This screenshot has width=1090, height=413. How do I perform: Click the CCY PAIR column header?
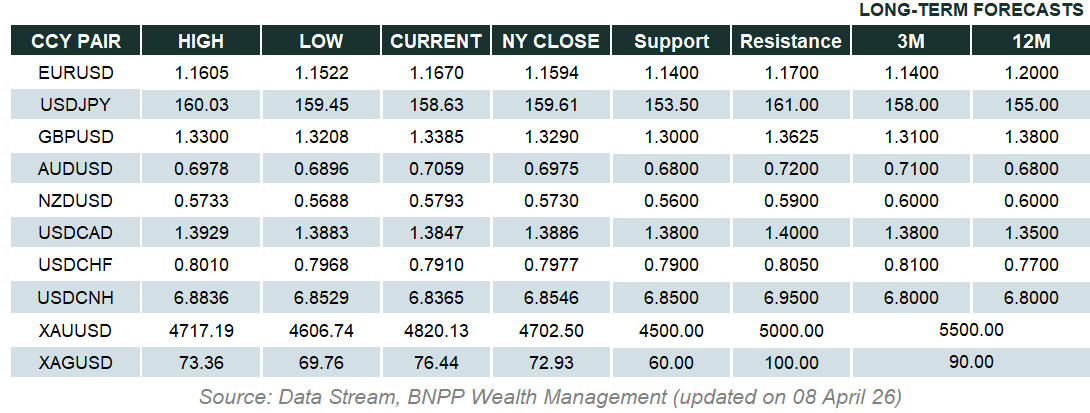coord(75,41)
